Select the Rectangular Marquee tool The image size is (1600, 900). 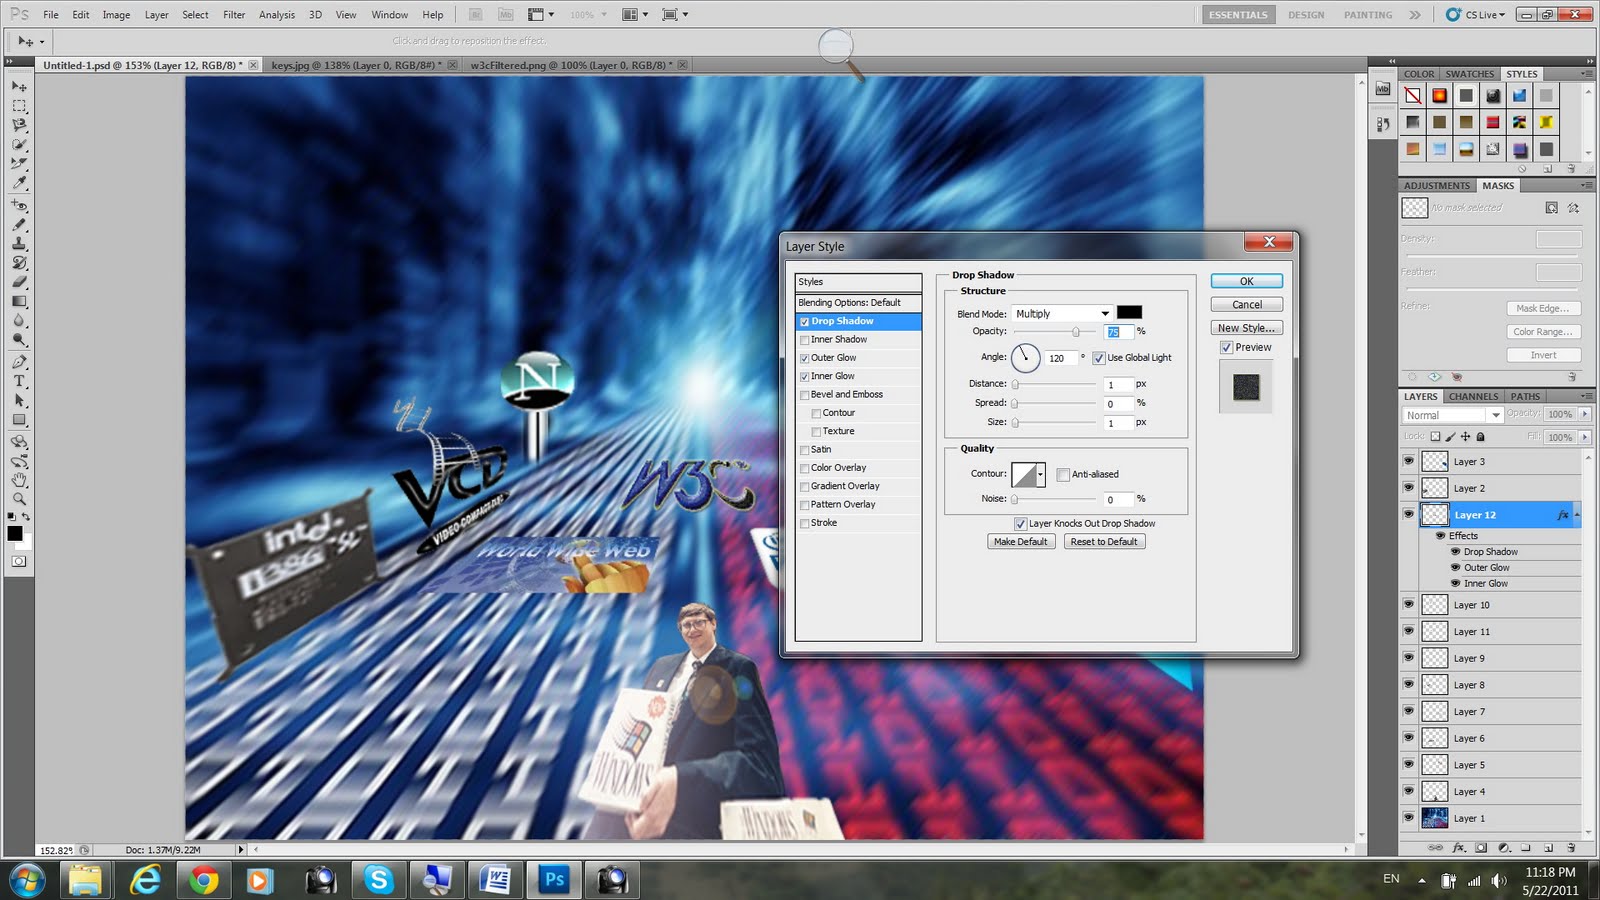tap(19, 106)
